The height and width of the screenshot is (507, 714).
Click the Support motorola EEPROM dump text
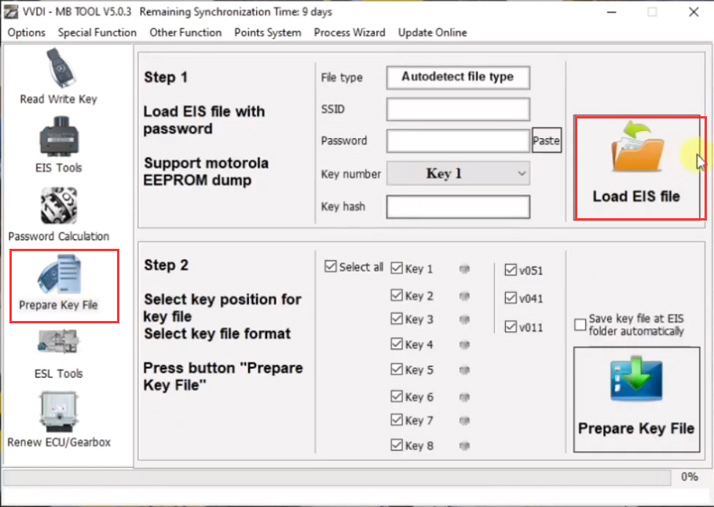[206, 172]
